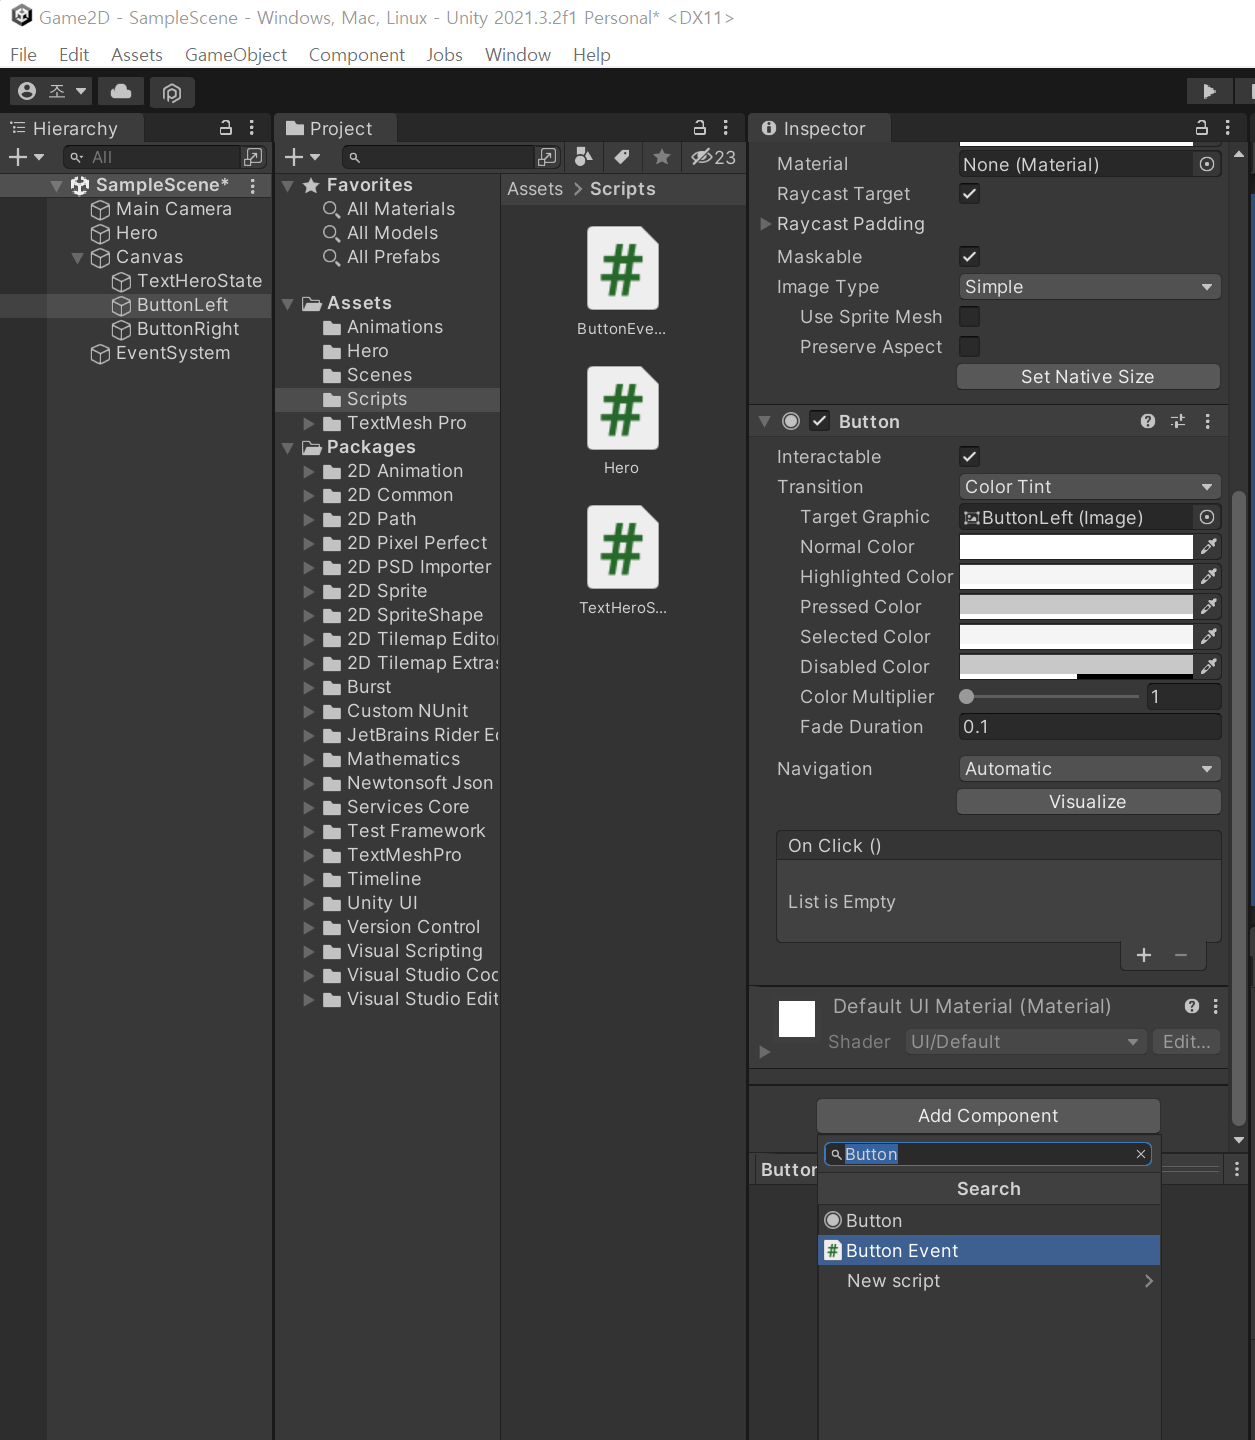Open the Shader UI/Default dropdown
The width and height of the screenshot is (1255, 1440).
point(1026,1042)
